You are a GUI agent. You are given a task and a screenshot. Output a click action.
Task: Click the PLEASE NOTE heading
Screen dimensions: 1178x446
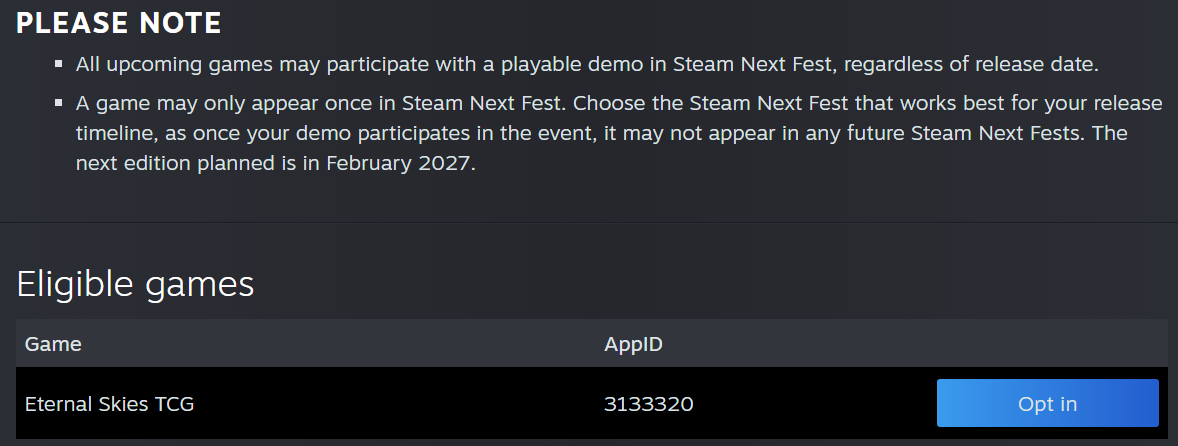tap(119, 24)
